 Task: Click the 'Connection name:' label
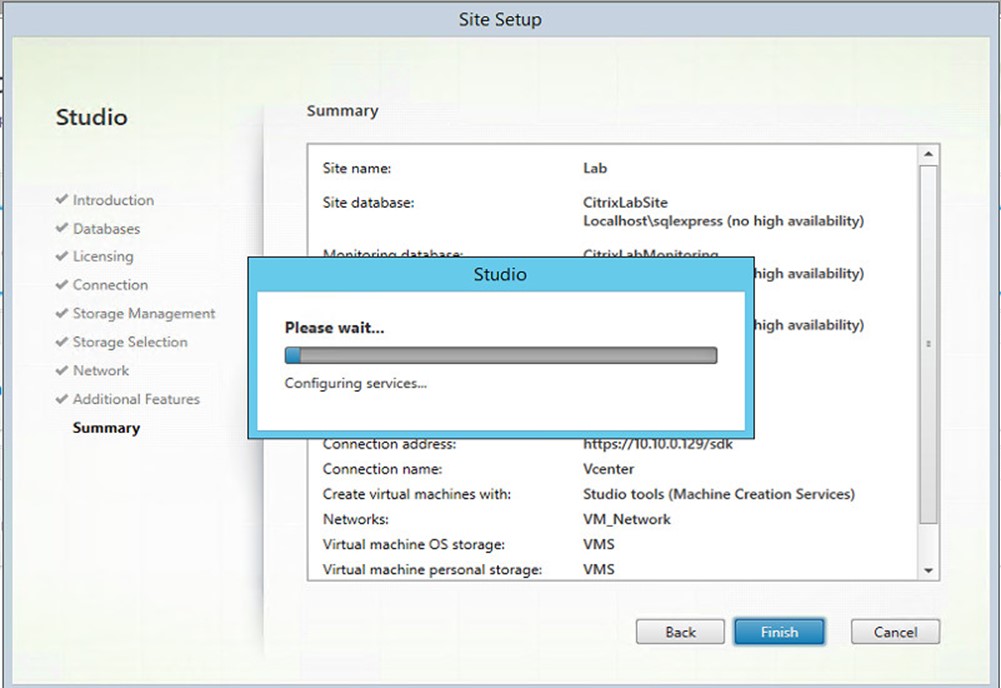point(382,469)
